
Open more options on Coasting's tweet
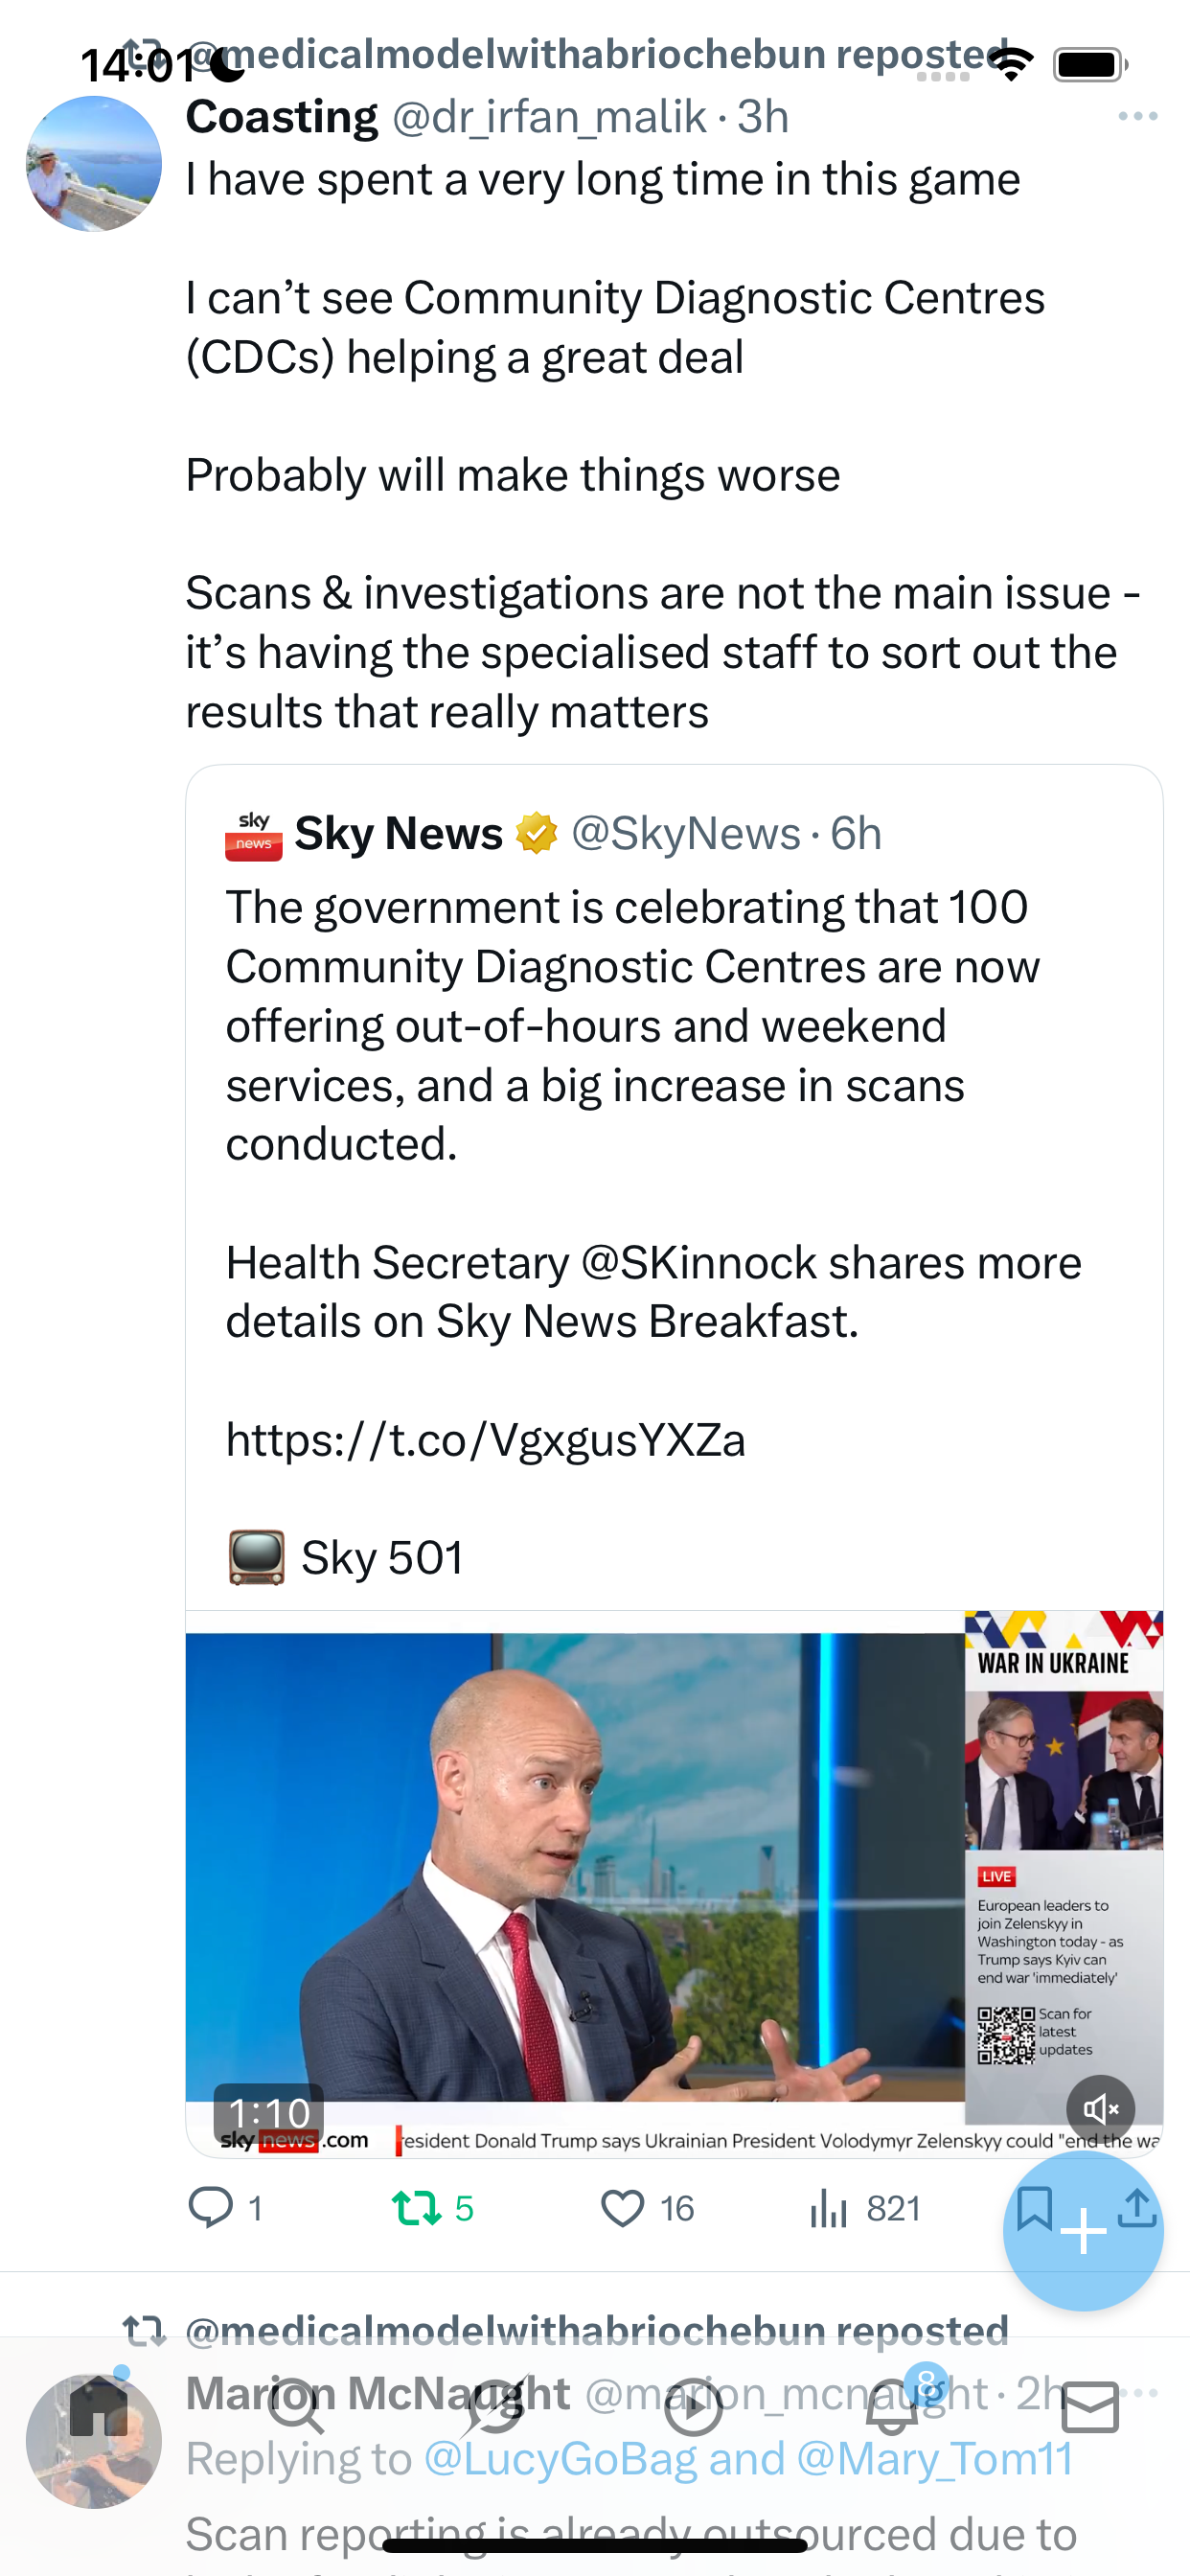tap(1138, 117)
